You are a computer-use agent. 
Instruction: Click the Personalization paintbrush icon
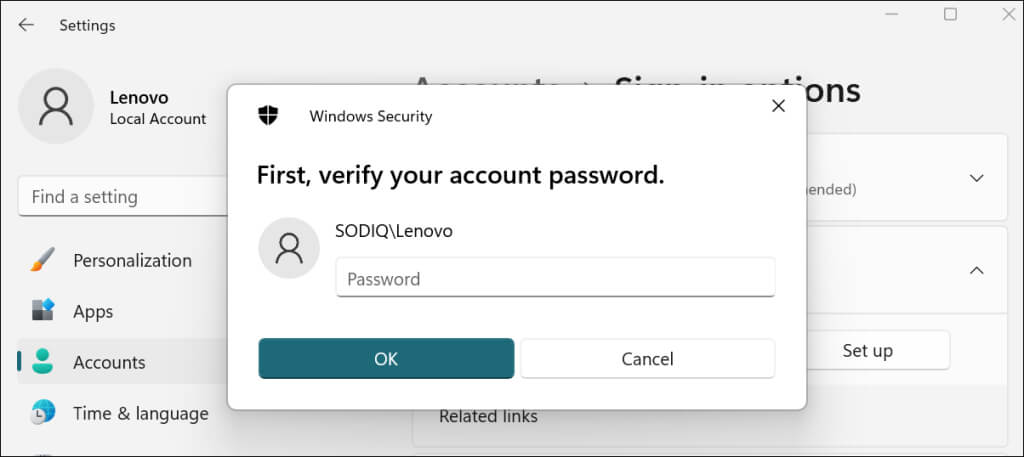pyautogui.click(x=43, y=260)
